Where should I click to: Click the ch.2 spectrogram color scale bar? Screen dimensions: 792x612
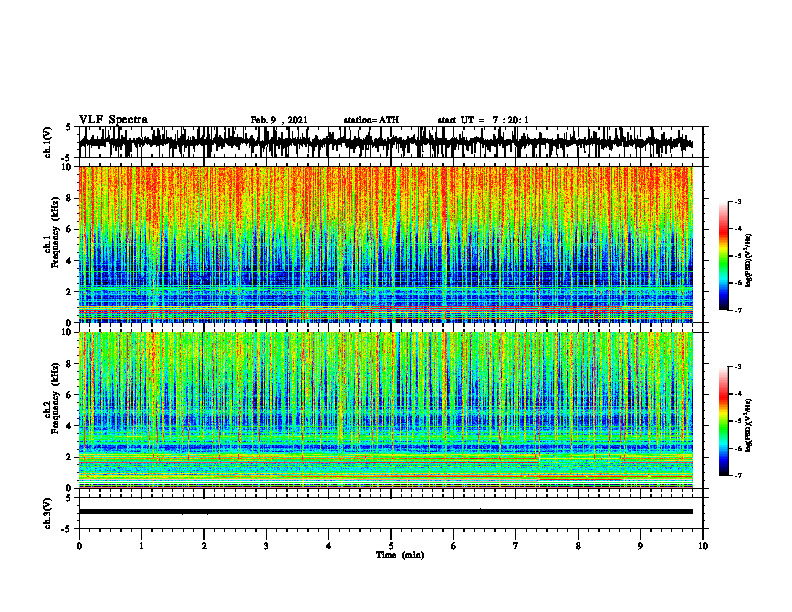[723, 421]
